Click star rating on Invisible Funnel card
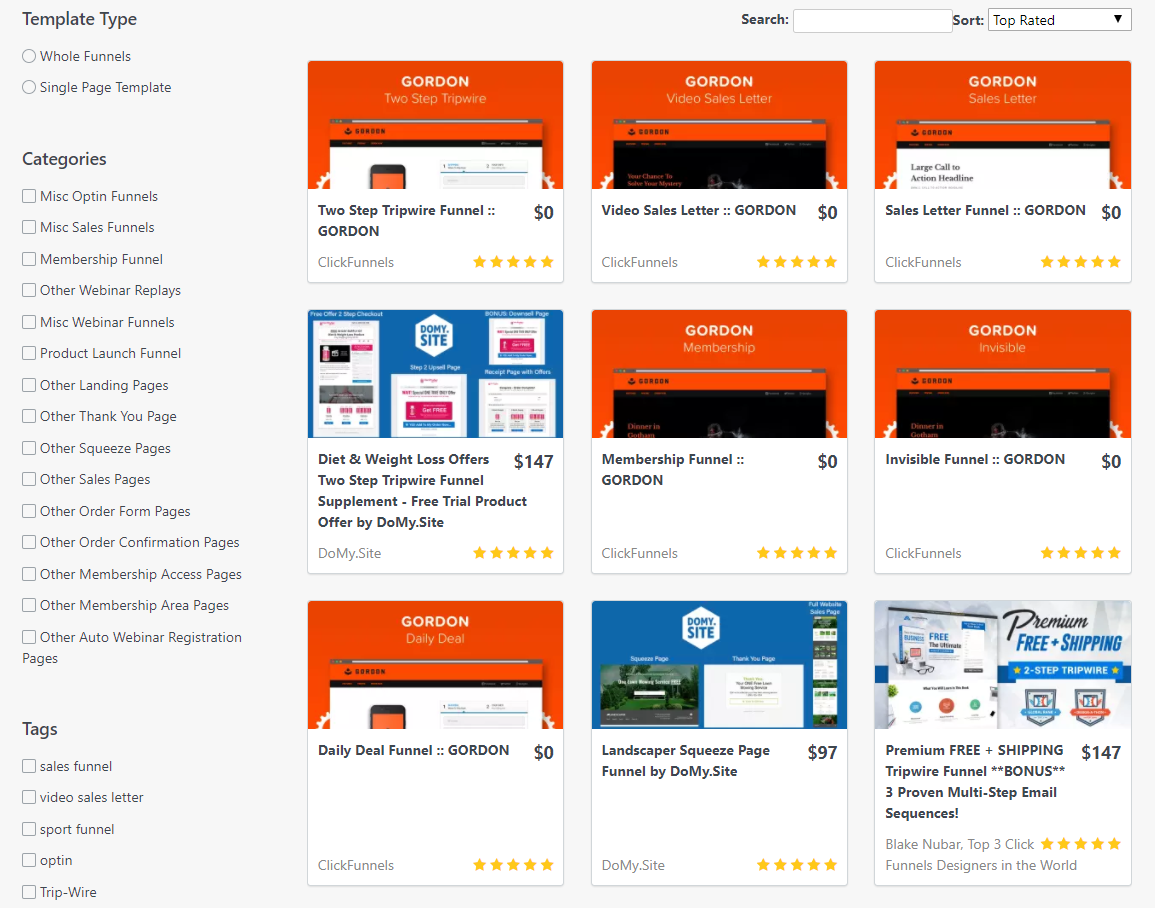Screen dimensions: 1155x908 pyautogui.click(x=1081, y=552)
